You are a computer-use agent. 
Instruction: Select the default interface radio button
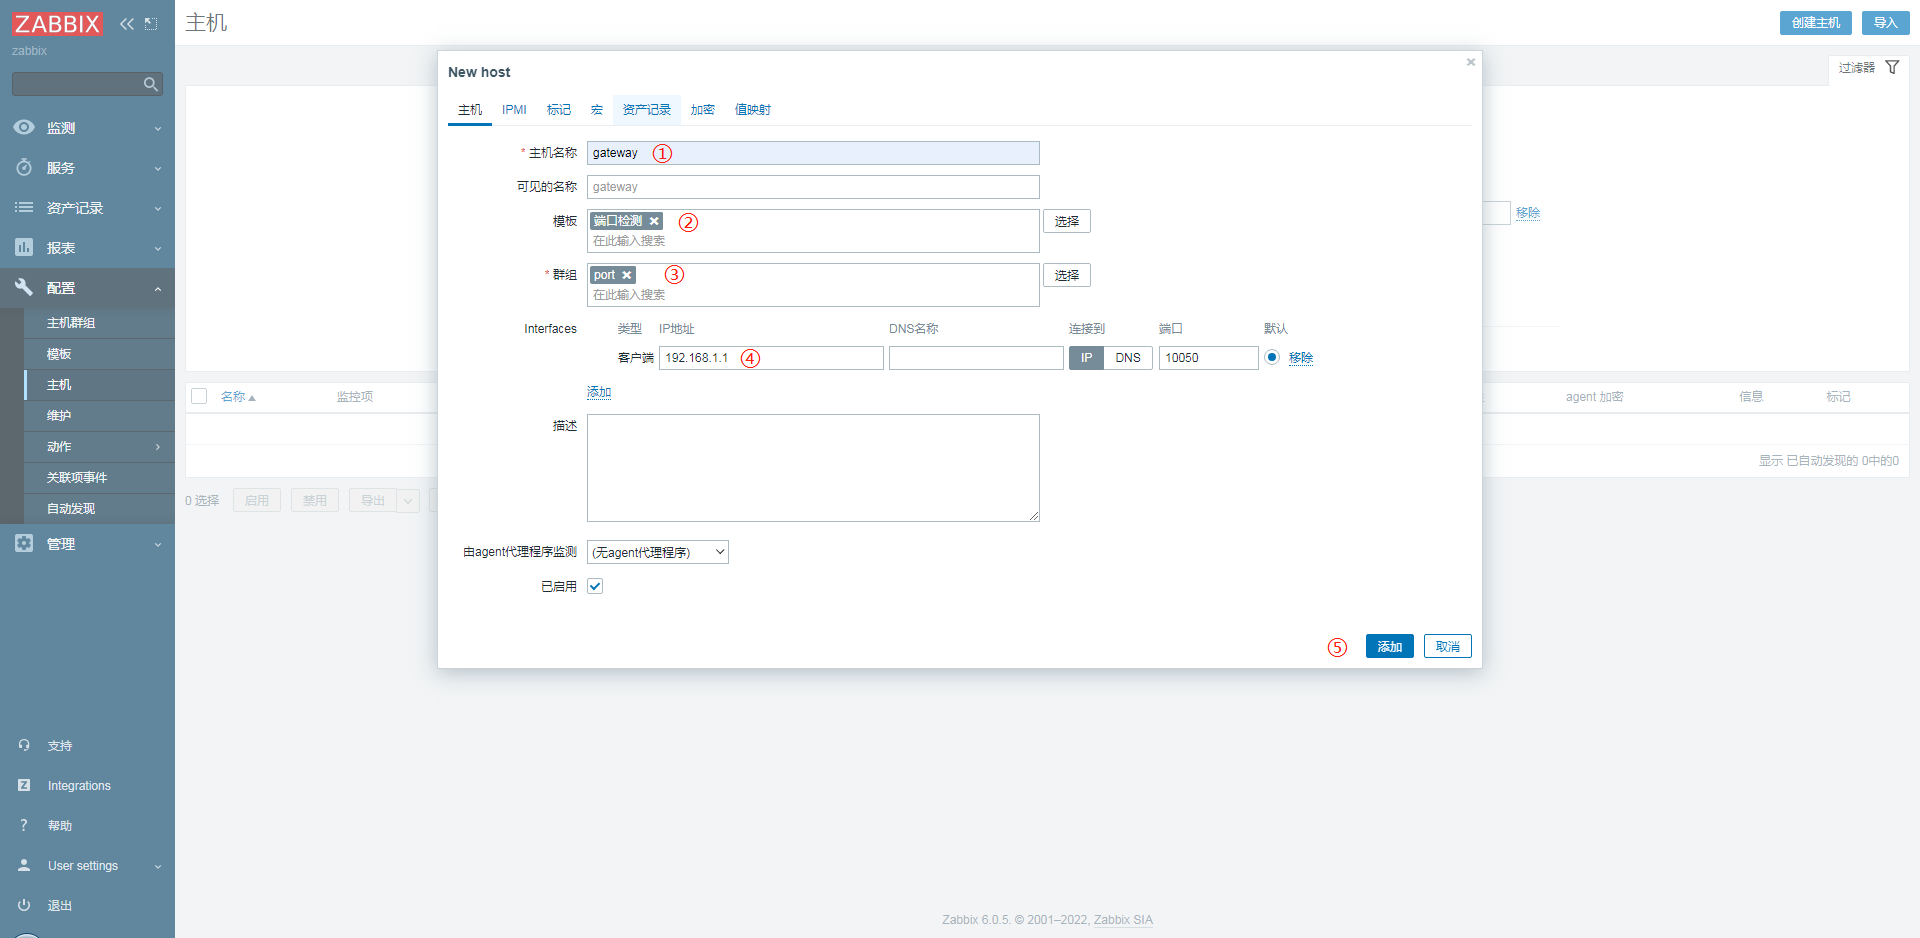[1271, 357]
